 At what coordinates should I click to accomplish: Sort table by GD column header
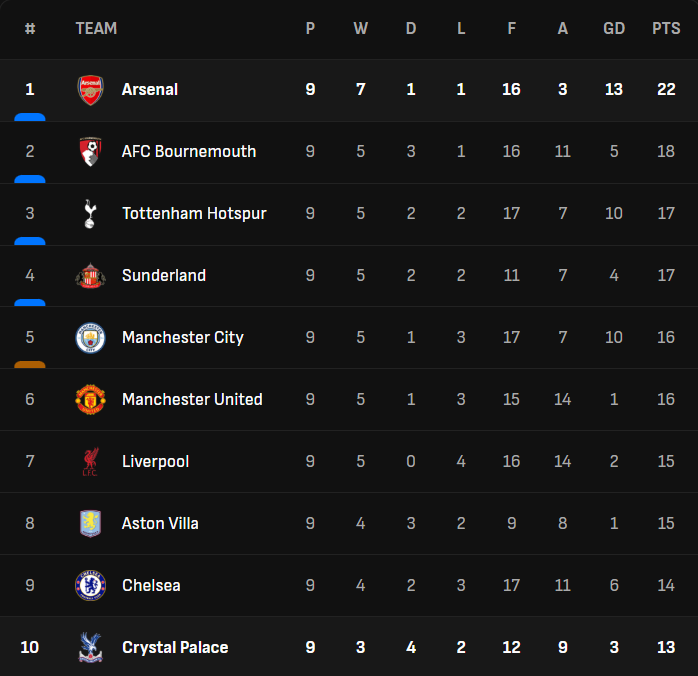coord(614,28)
